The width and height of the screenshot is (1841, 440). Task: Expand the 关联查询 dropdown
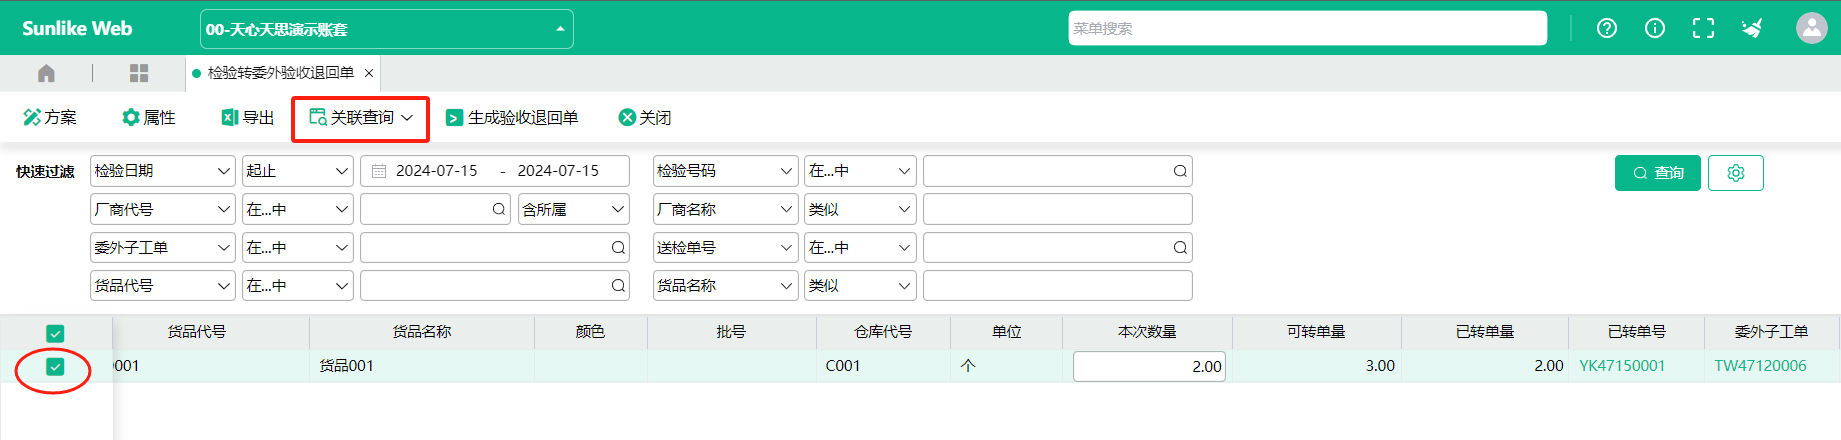[x=361, y=118]
